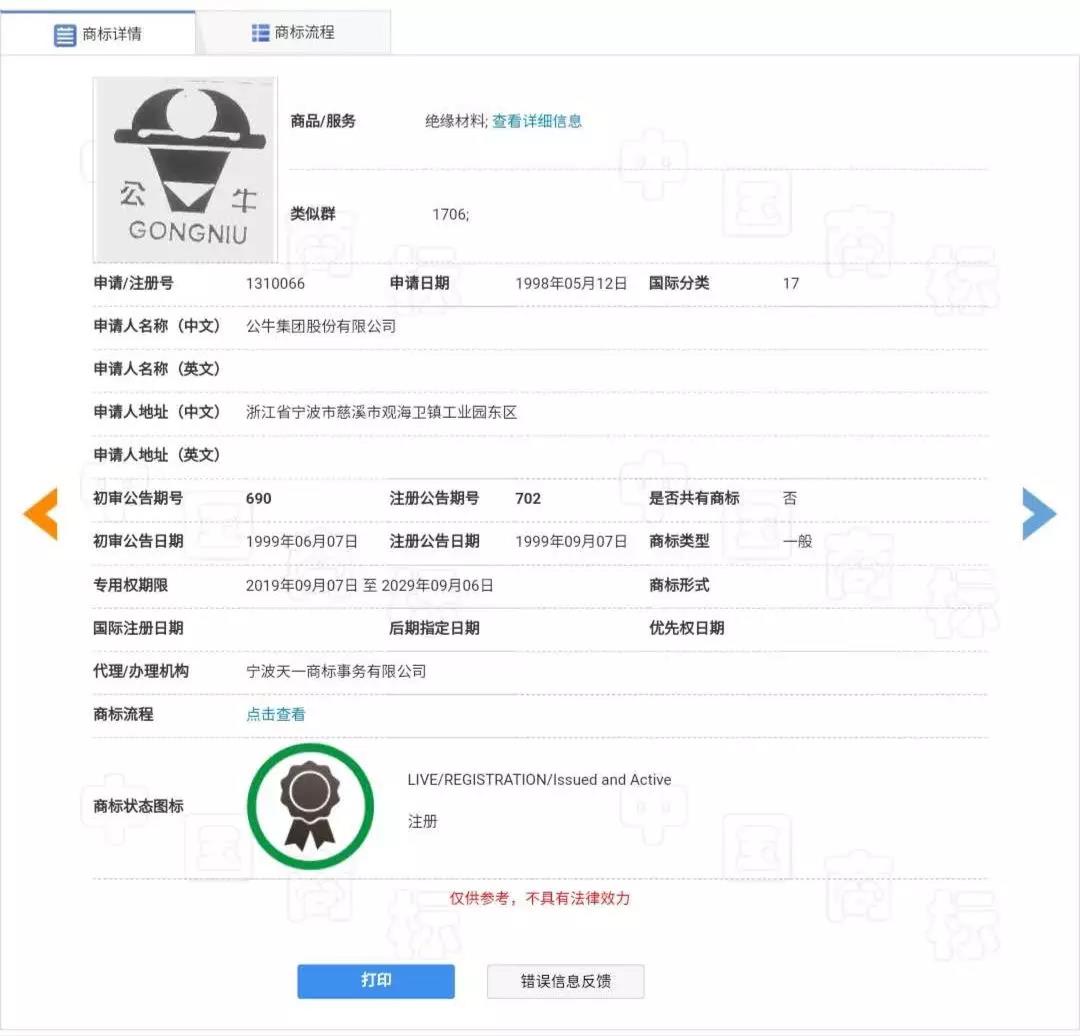Viewport: 1080px width, 1036px height.
Task: Select international class value 17
Action: (791, 283)
